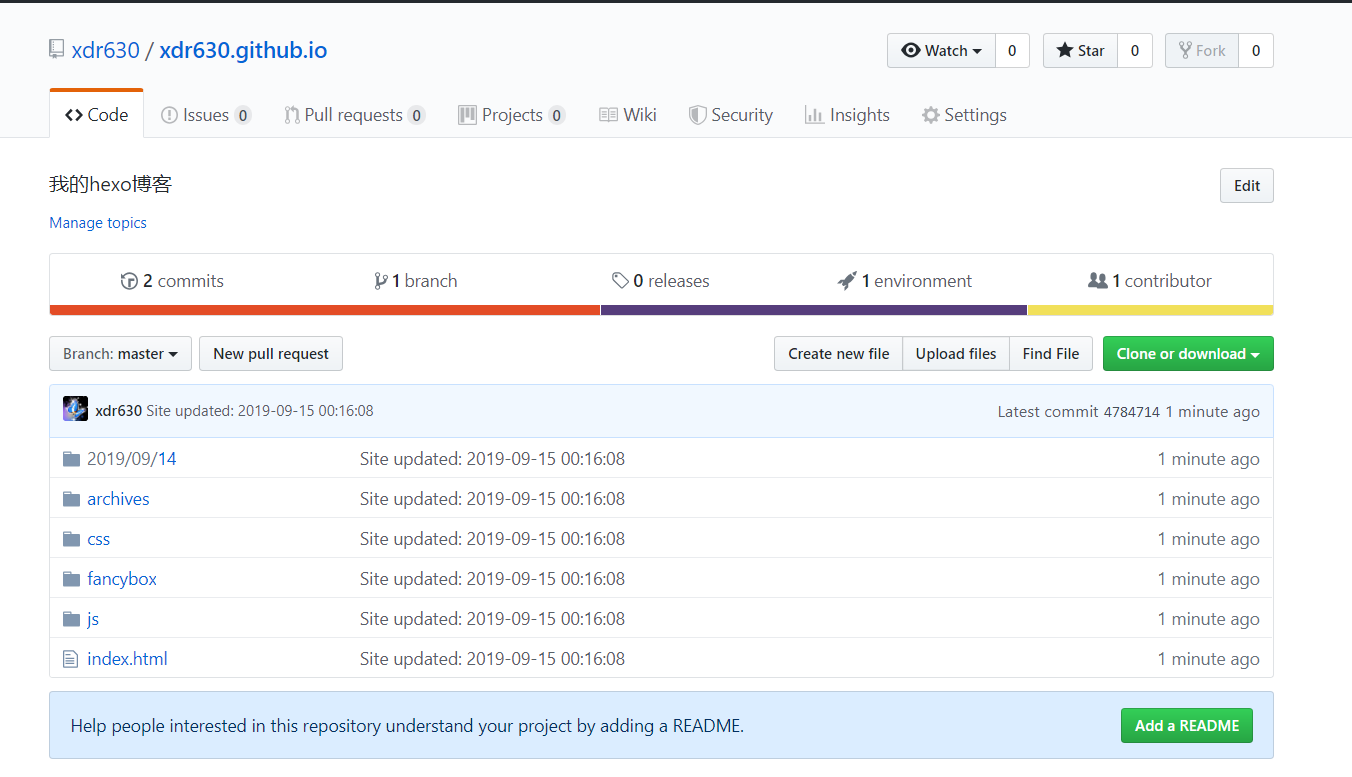Click the repository book icon beside xdr630
The width and height of the screenshot is (1352, 777).
coord(57,50)
